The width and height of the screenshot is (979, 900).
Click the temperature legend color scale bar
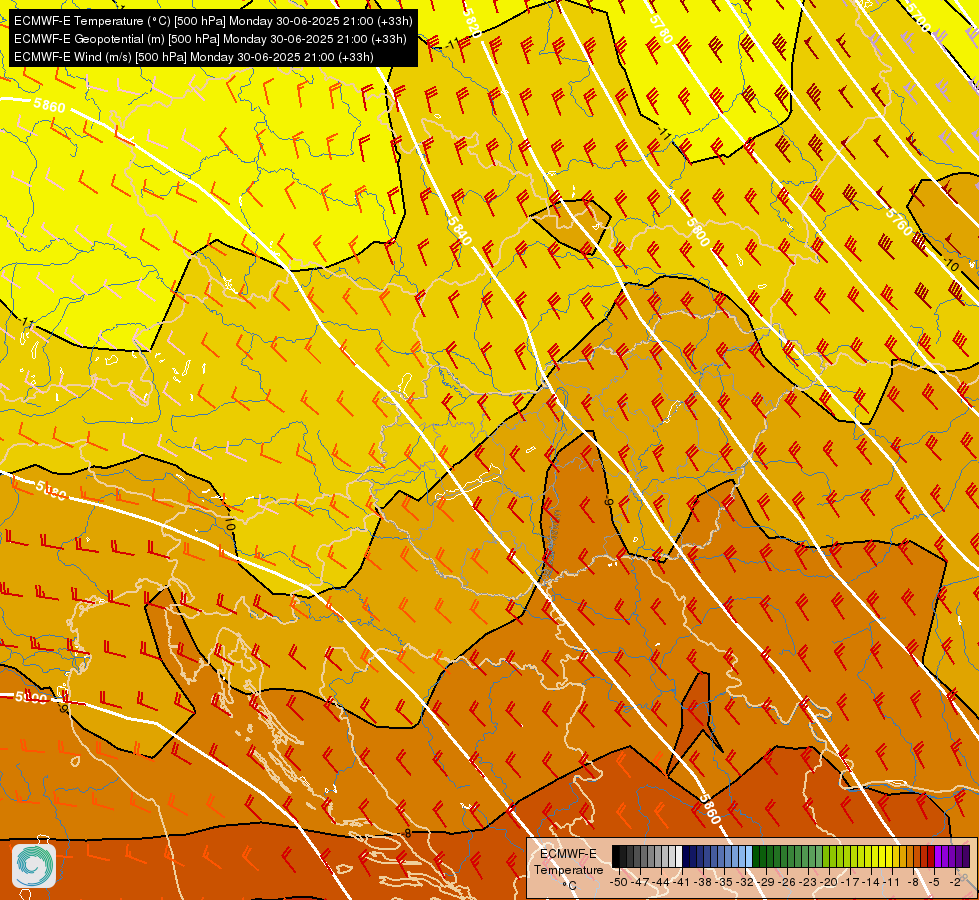790,857
